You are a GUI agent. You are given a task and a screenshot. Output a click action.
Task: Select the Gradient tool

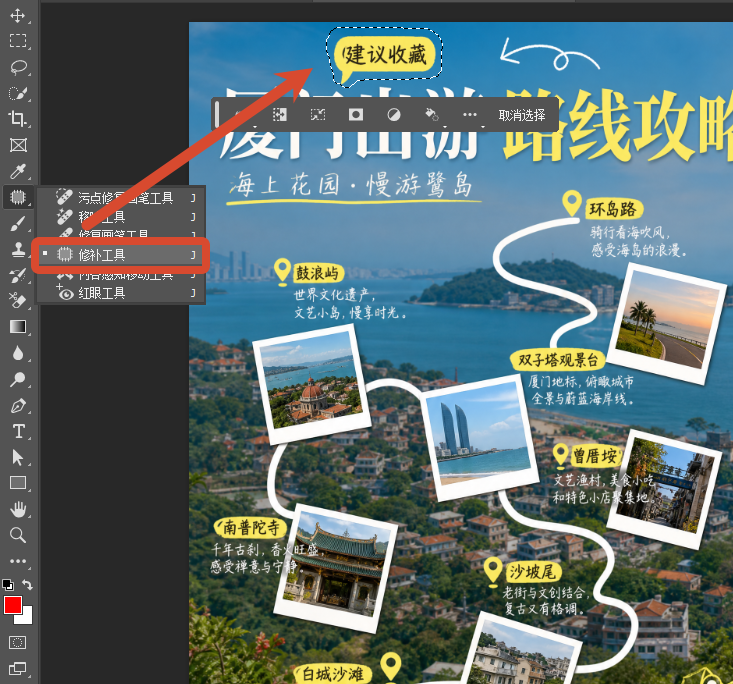point(18,326)
